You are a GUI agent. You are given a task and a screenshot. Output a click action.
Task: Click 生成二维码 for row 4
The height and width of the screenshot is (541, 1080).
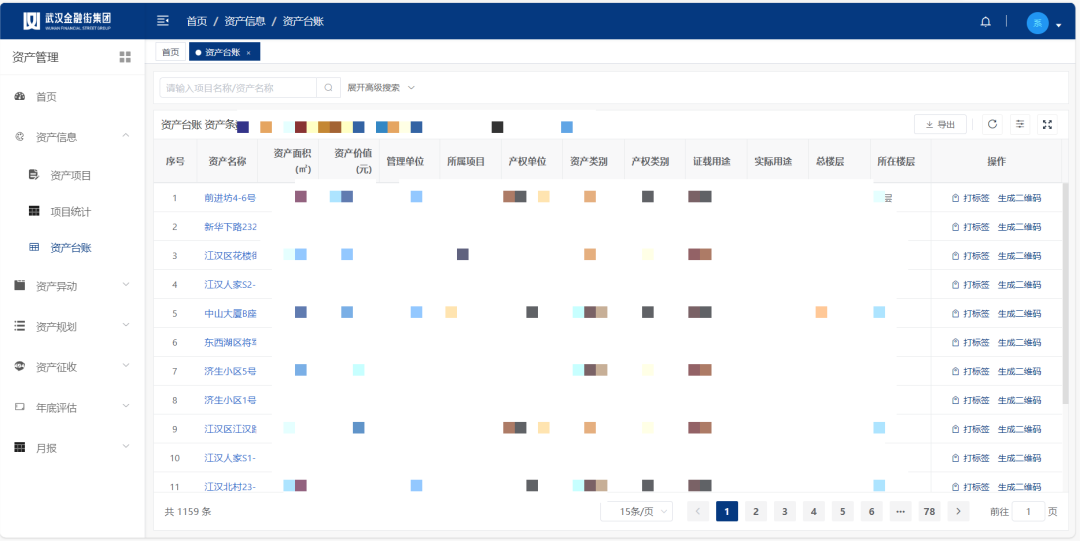[1019, 285]
